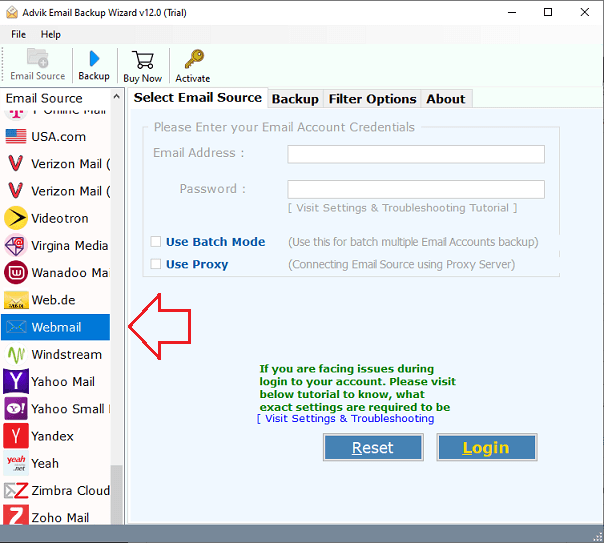Viewport: 604px width, 543px height.
Task: Open the File menu
Action: pos(18,34)
